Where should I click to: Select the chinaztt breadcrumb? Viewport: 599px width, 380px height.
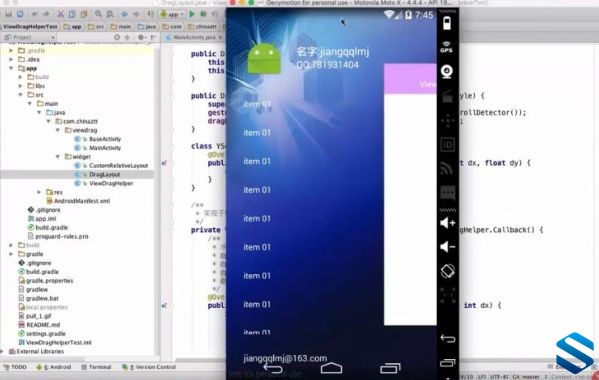coord(202,26)
